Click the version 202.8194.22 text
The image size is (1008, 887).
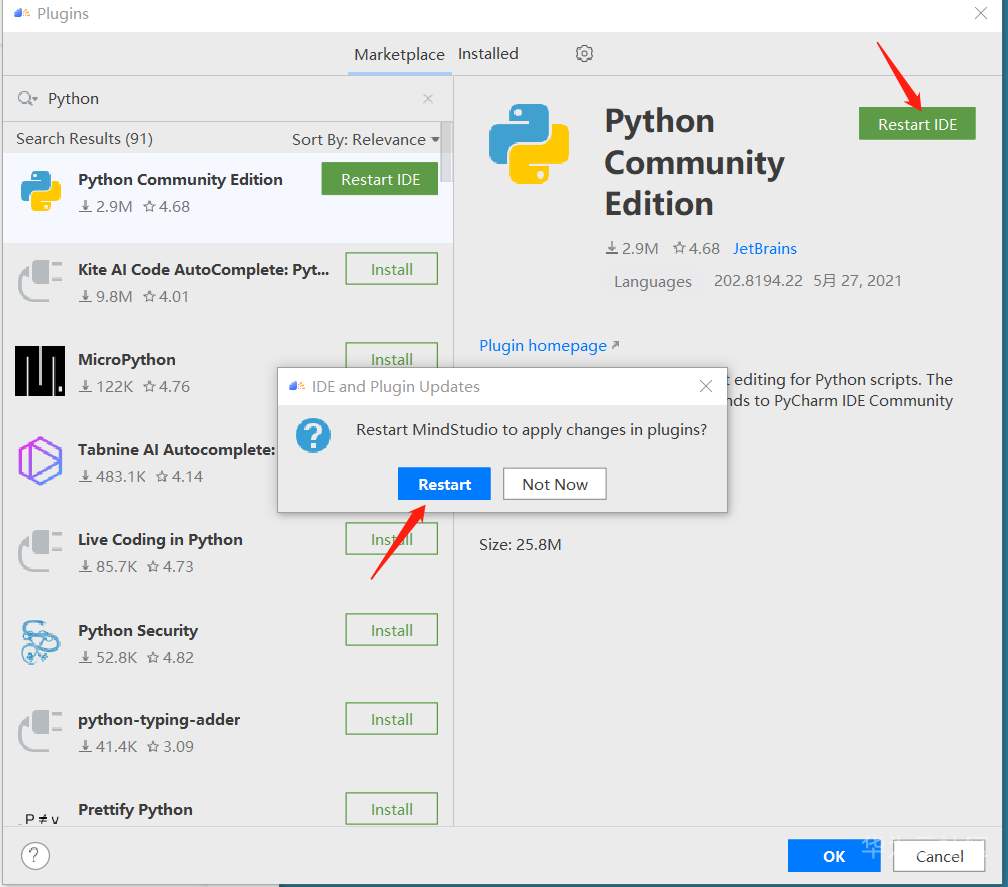[758, 281]
